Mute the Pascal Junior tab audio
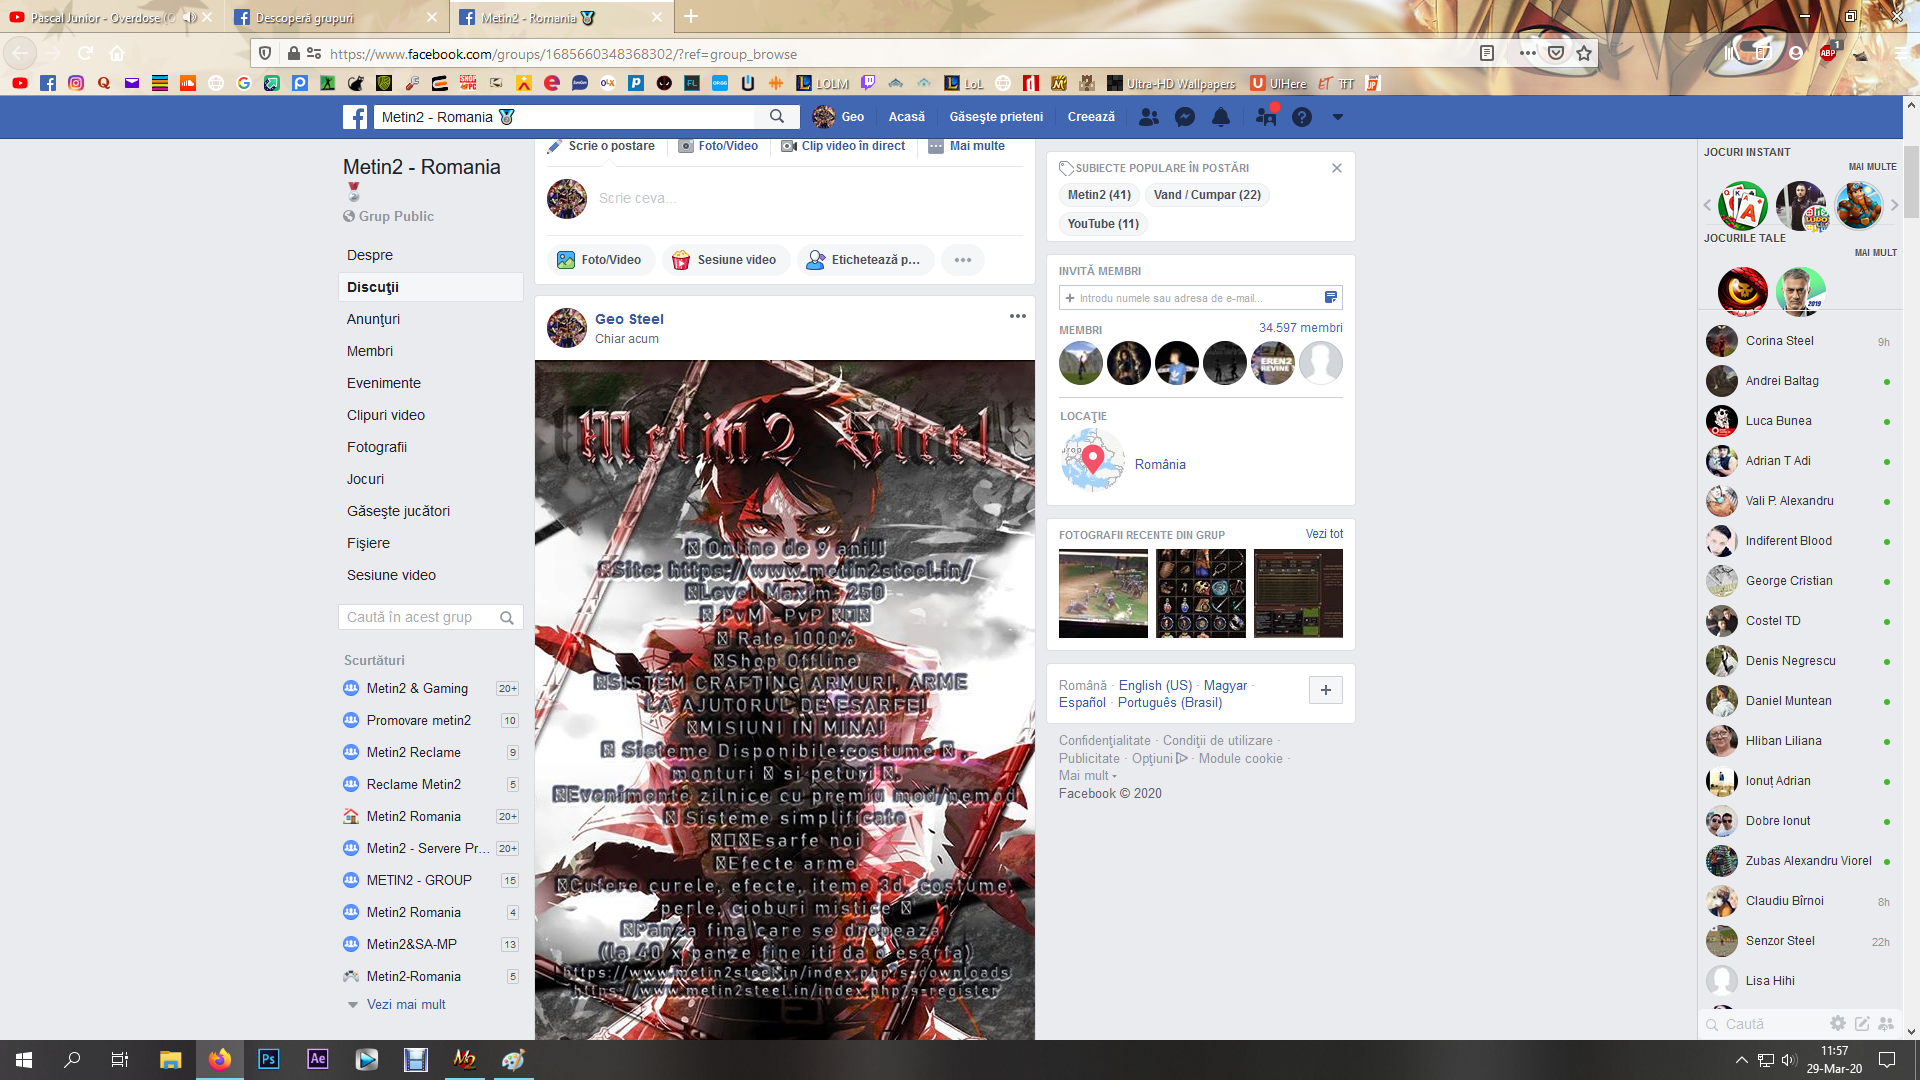This screenshot has width=1920, height=1080. (x=190, y=18)
